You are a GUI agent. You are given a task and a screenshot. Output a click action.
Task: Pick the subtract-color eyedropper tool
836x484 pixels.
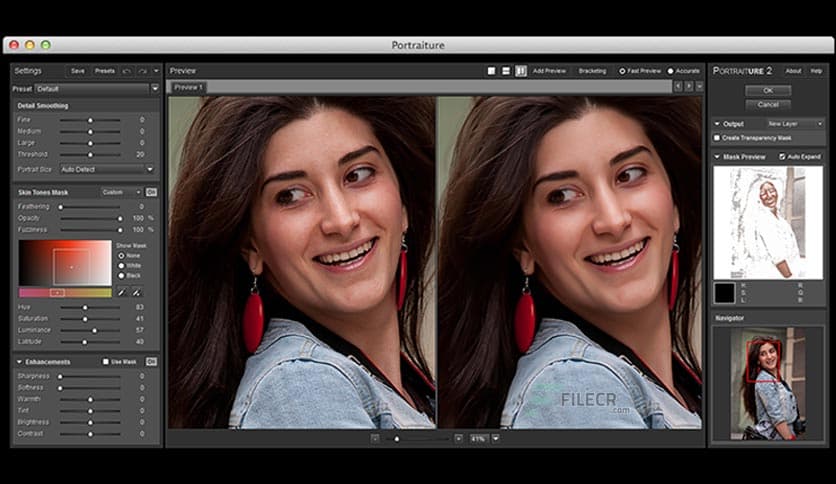(136, 292)
